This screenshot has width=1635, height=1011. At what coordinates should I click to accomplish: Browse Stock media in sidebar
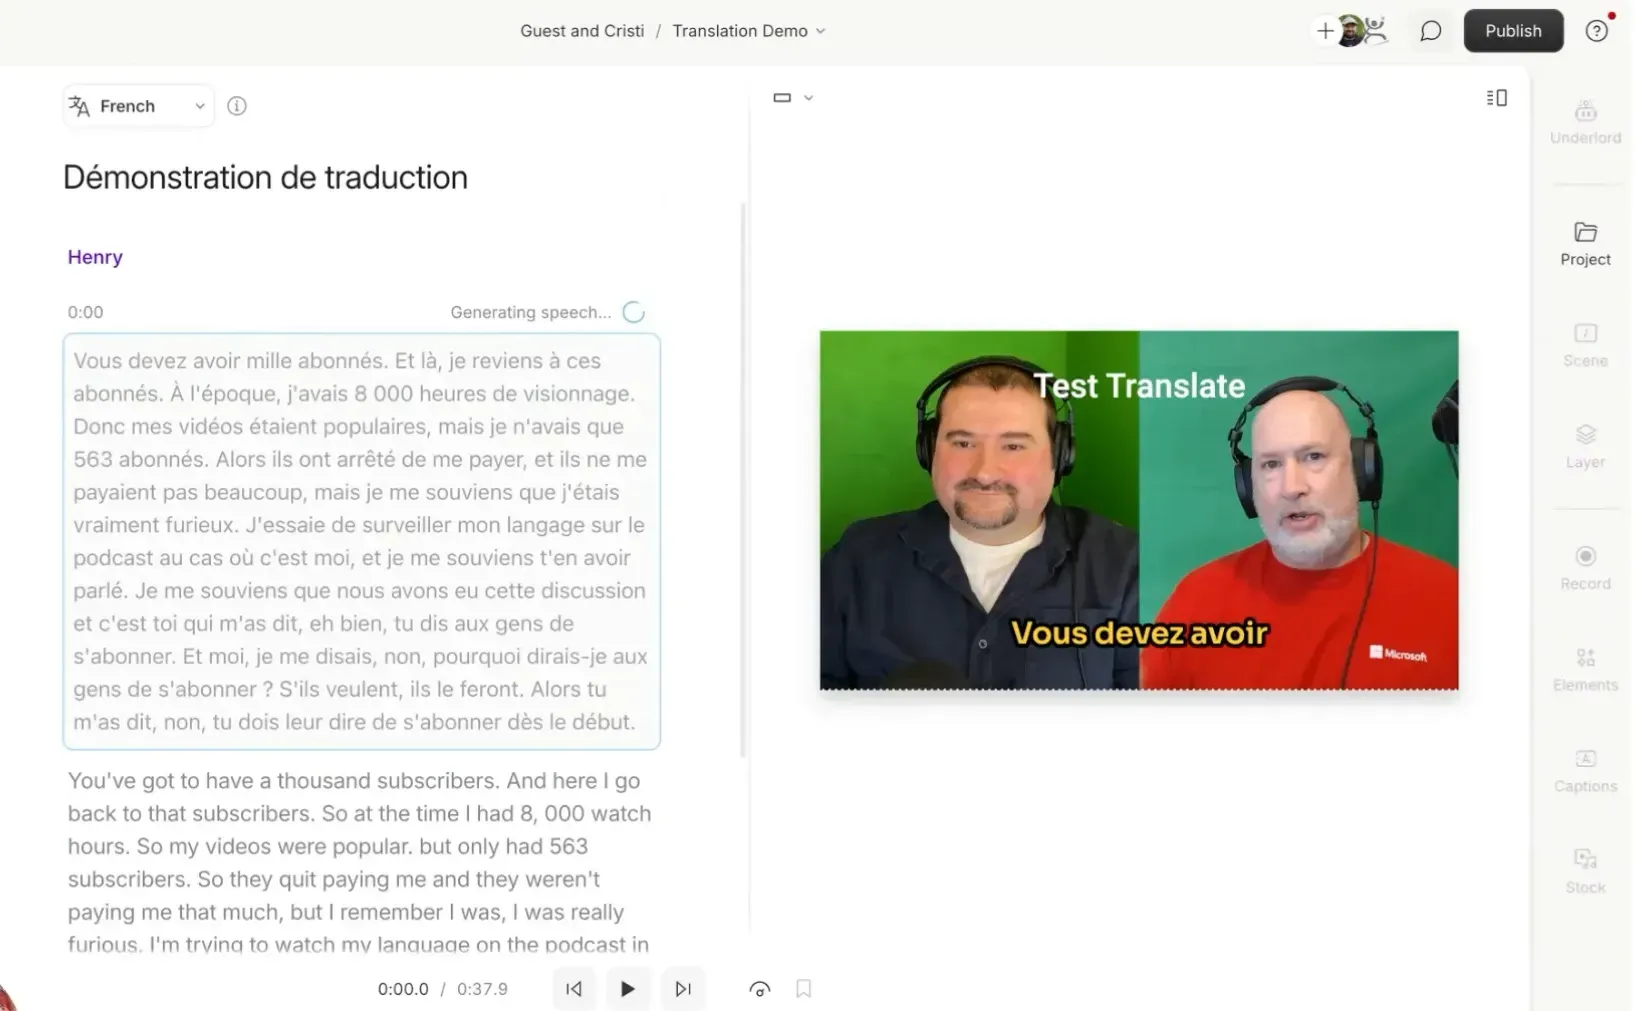point(1585,870)
